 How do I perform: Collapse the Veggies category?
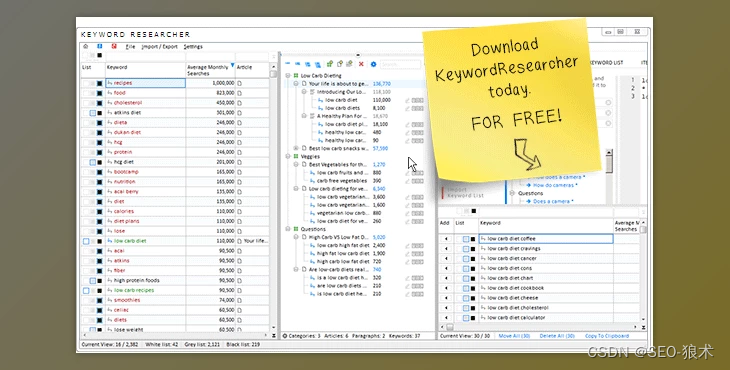(x=288, y=156)
